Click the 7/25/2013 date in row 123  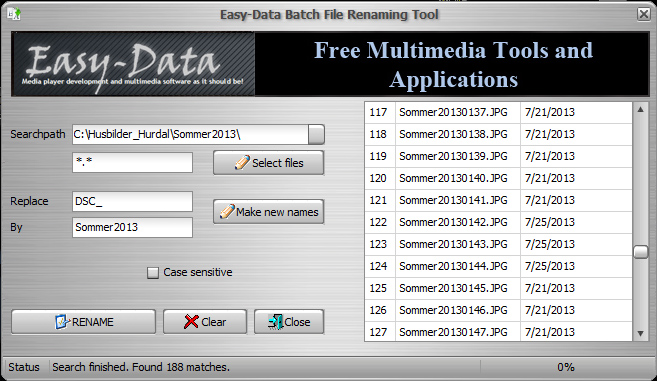[549, 244]
